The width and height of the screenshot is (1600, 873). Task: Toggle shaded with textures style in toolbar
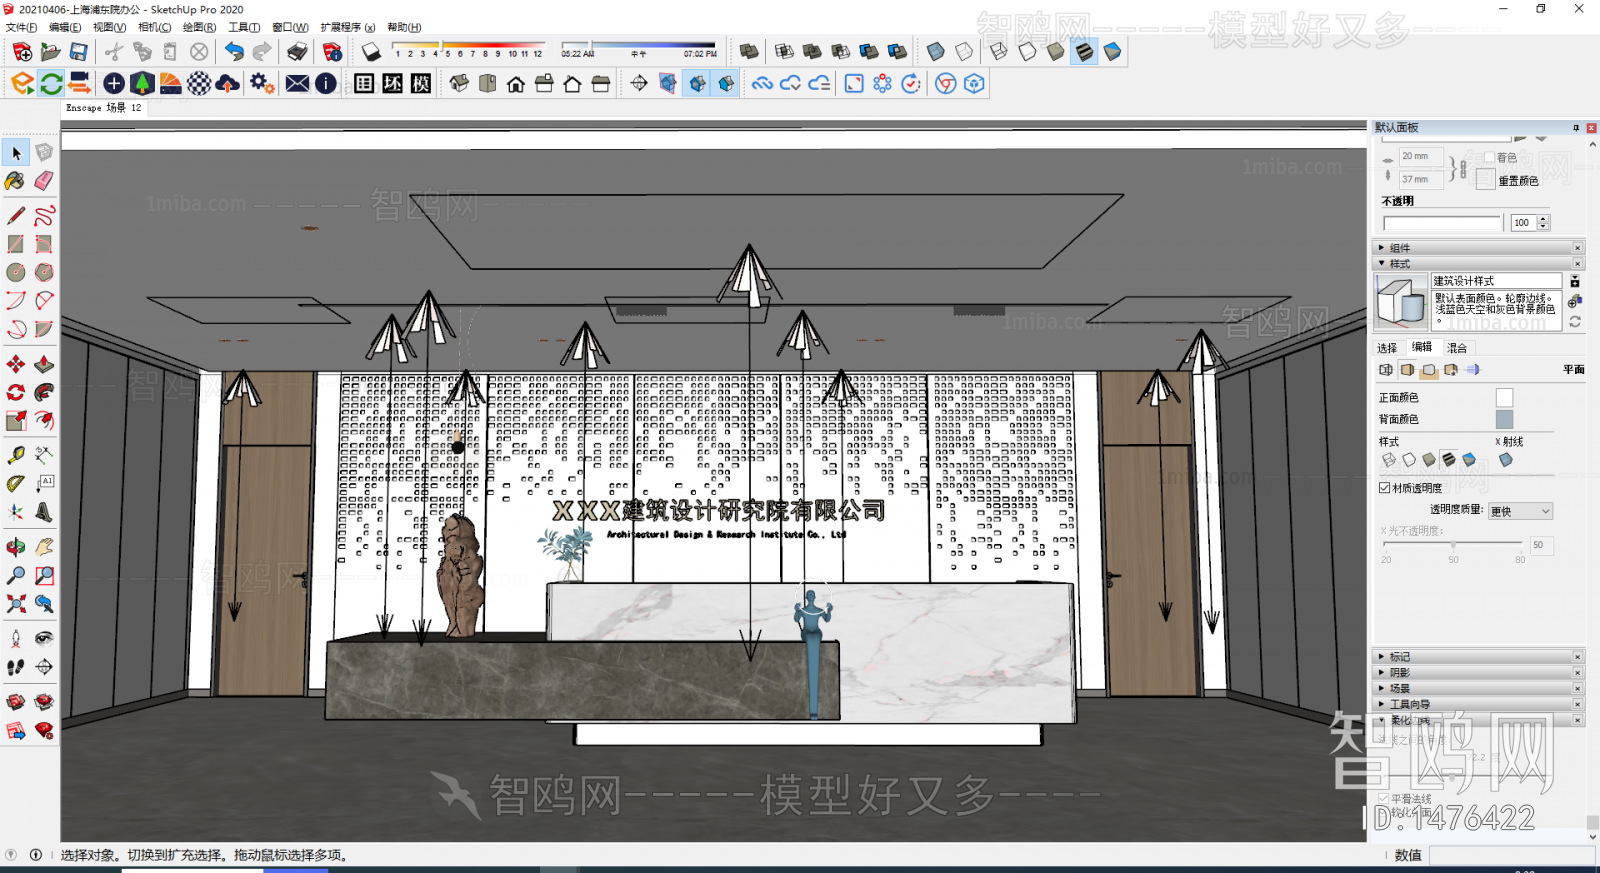1084,51
